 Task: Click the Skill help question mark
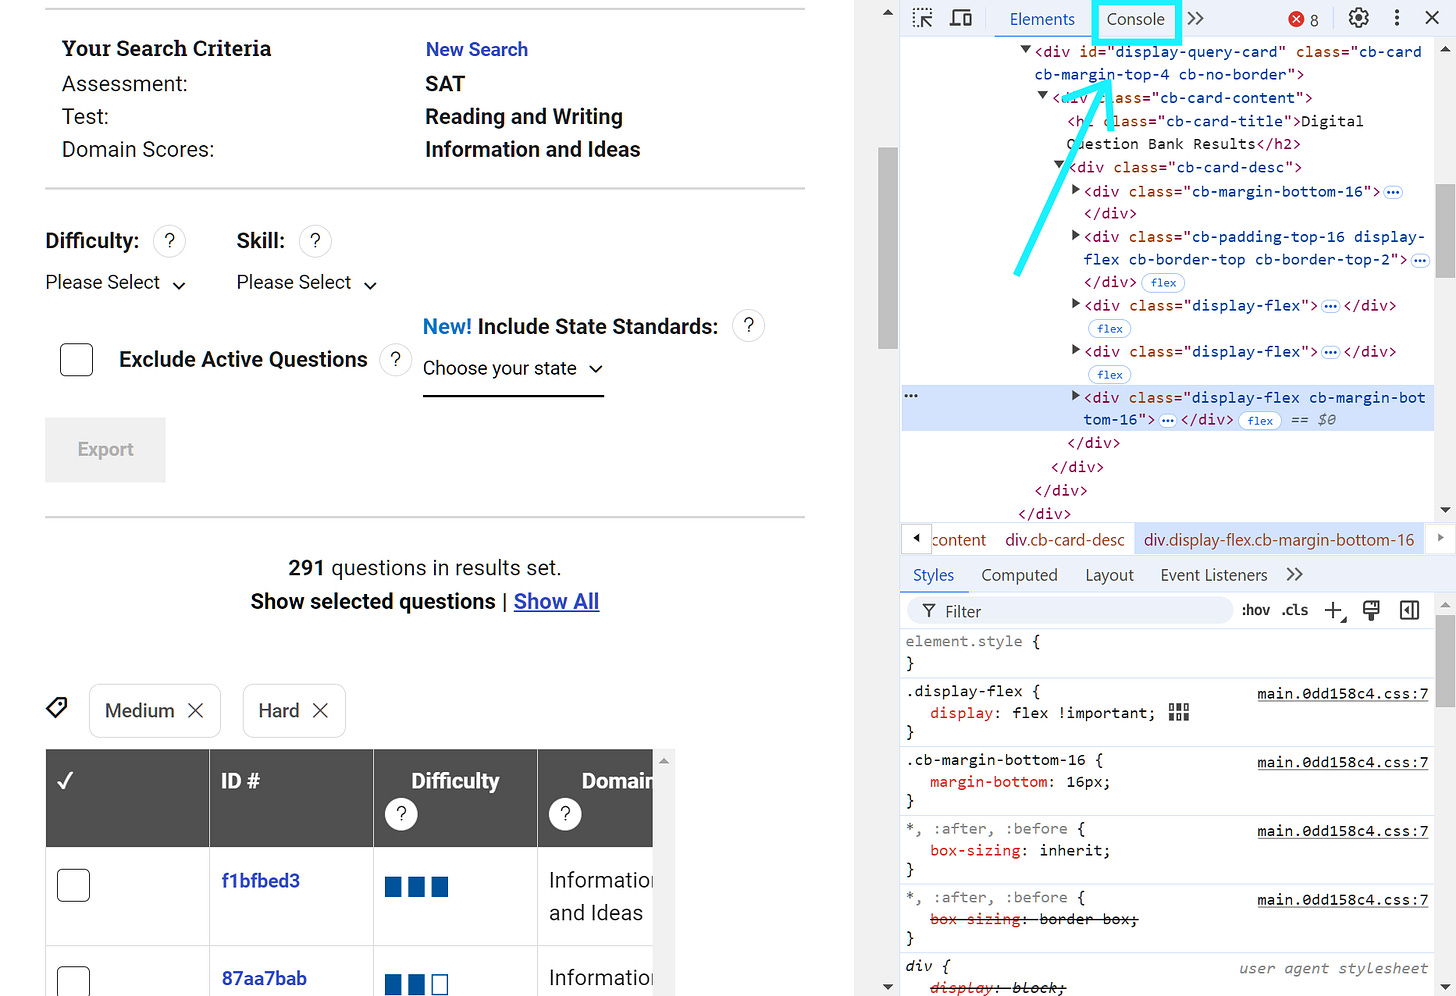[x=315, y=241]
